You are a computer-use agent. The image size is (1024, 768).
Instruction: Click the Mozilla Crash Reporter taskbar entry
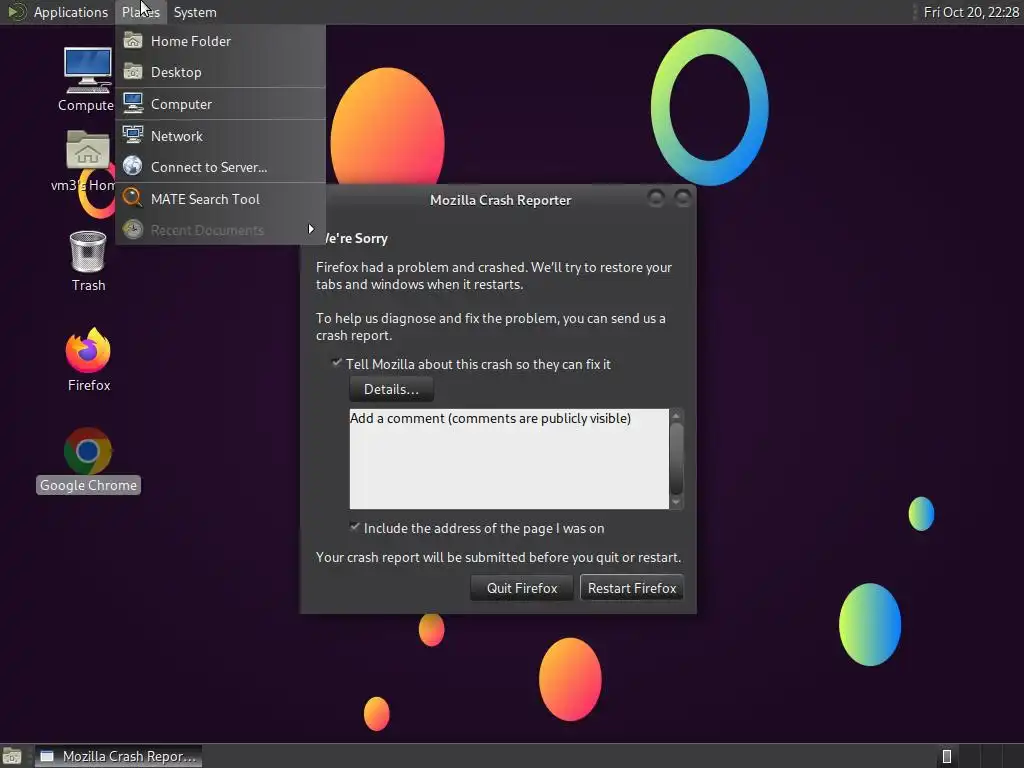(118, 756)
